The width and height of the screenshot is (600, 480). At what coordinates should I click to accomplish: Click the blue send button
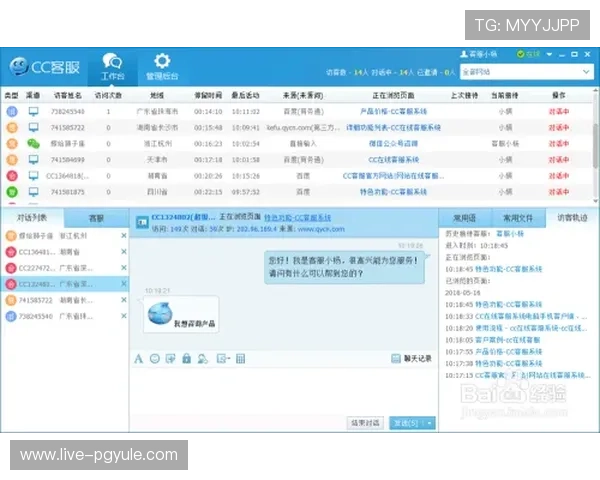click(406, 423)
